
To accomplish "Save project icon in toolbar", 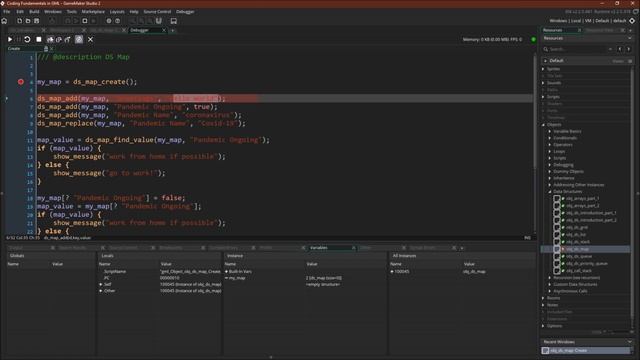I will (36, 21).
